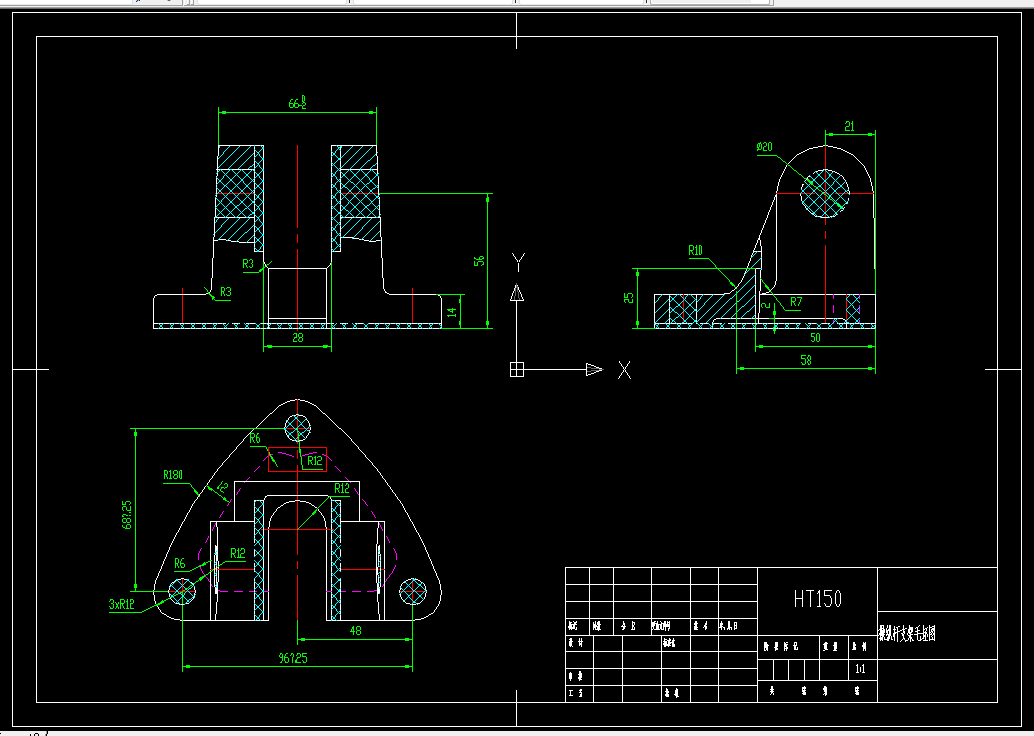Select the R180 arc radius label

(173, 475)
